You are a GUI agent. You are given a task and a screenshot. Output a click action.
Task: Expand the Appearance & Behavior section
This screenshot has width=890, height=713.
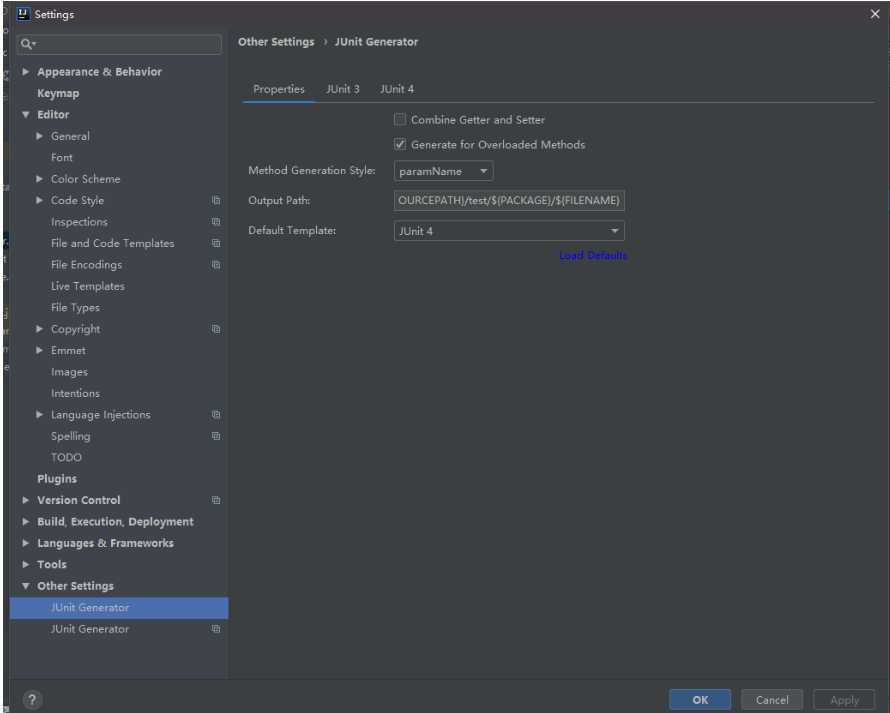[26, 72]
